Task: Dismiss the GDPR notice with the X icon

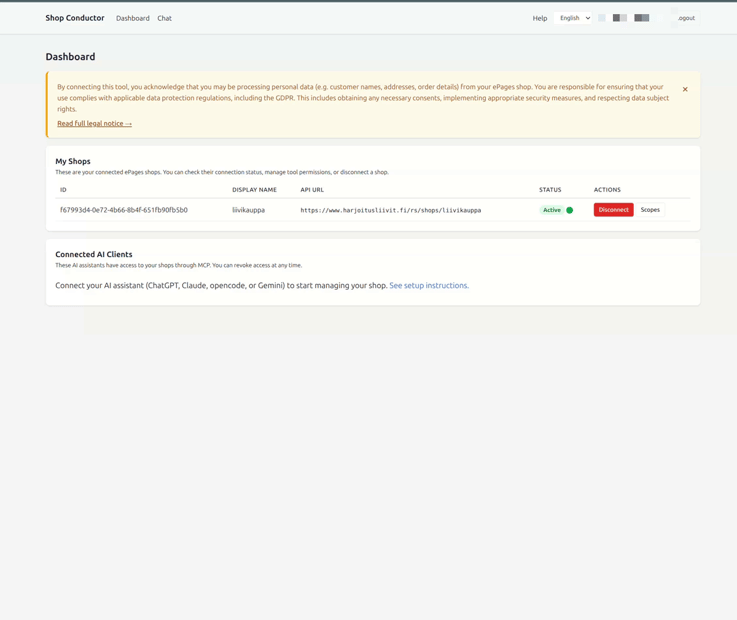Action: tap(685, 89)
